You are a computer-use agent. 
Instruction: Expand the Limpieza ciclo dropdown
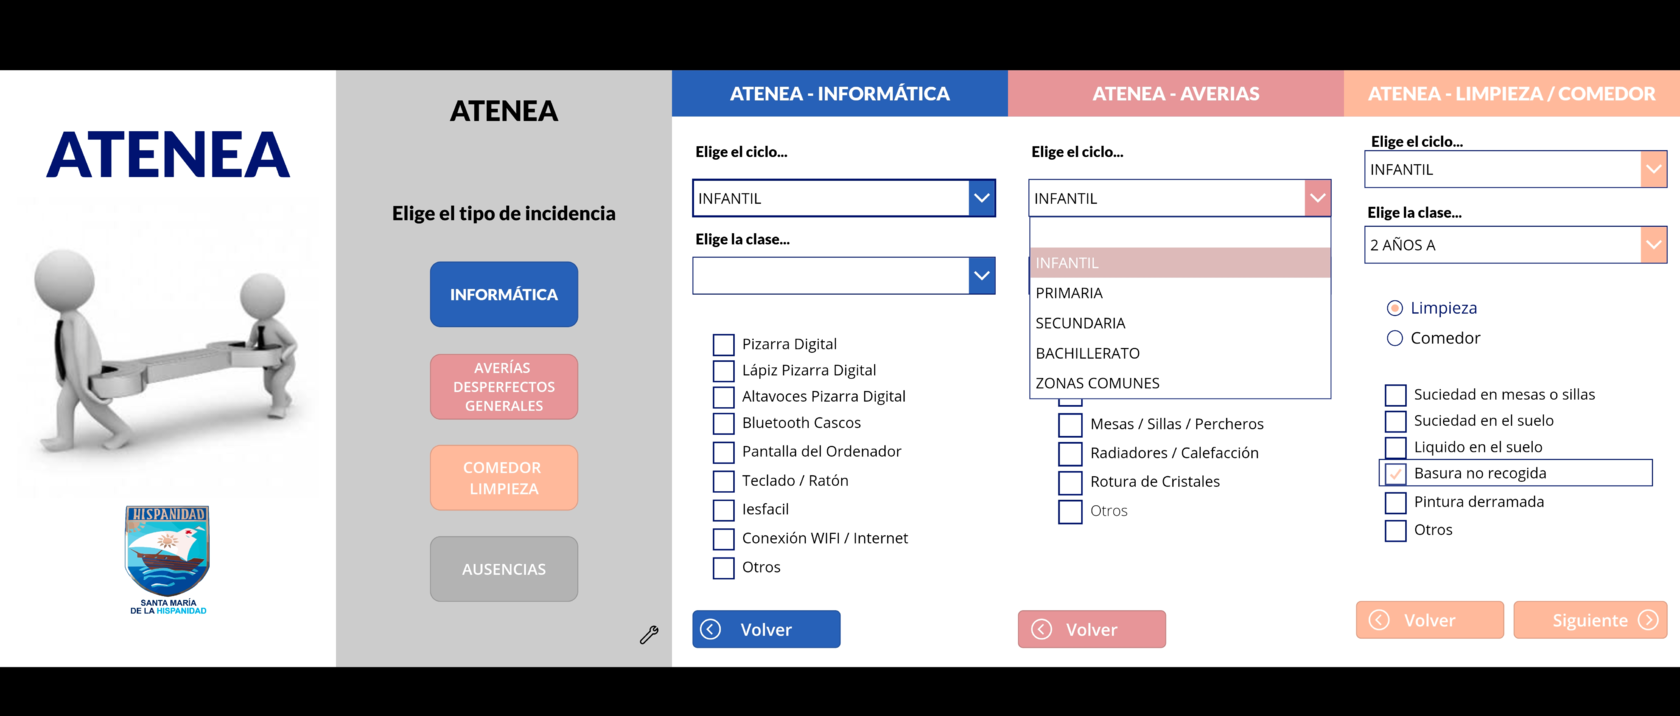pos(1653,169)
